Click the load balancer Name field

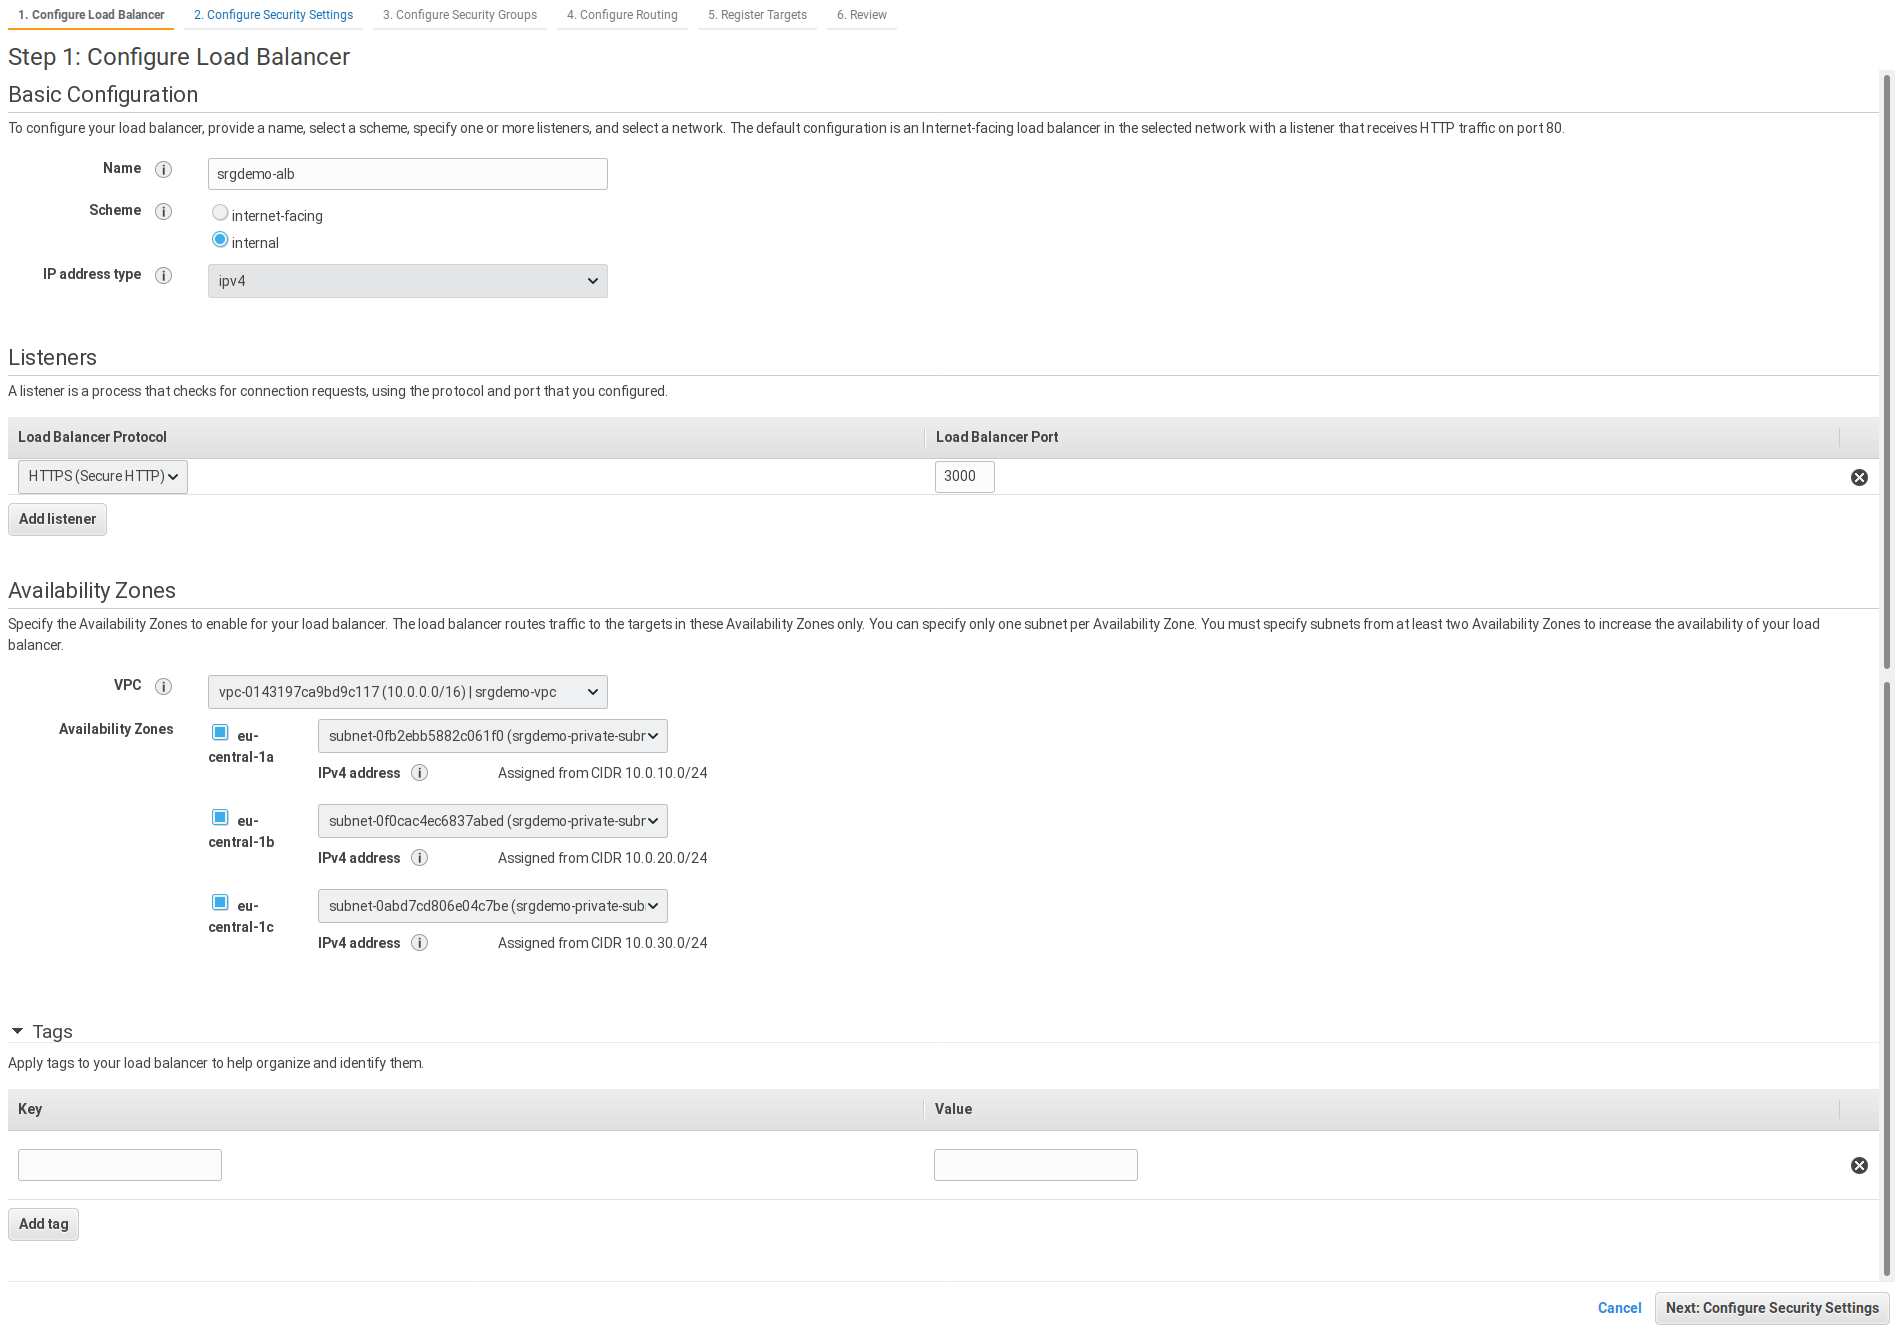click(x=407, y=174)
